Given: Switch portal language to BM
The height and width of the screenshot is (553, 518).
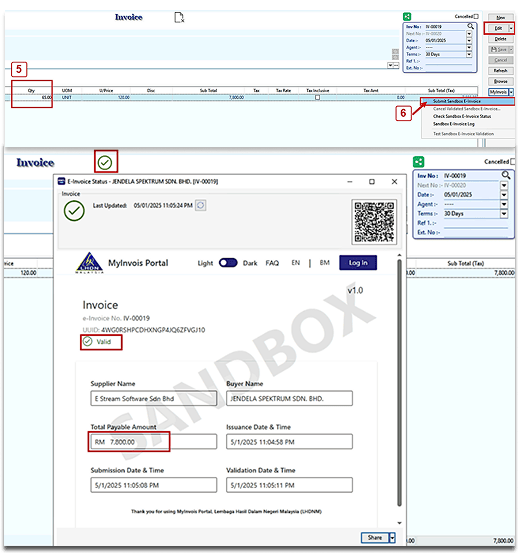Looking at the screenshot, I should [x=324, y=263].
